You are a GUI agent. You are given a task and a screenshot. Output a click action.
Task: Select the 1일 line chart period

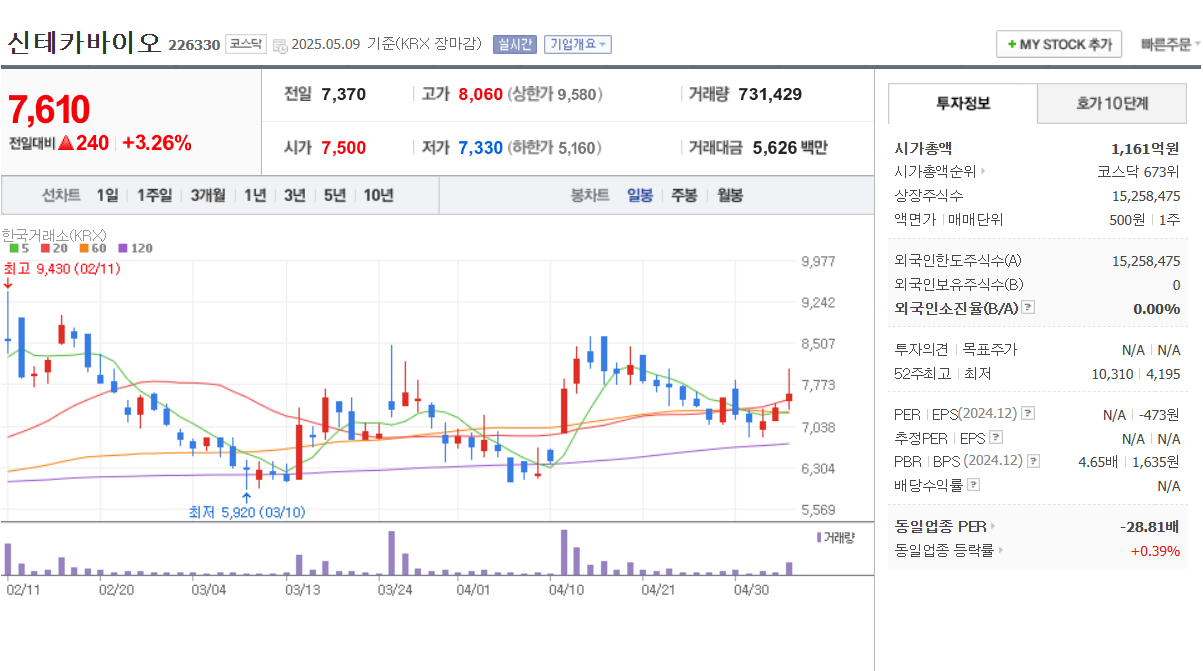click(x=107, y=195)
